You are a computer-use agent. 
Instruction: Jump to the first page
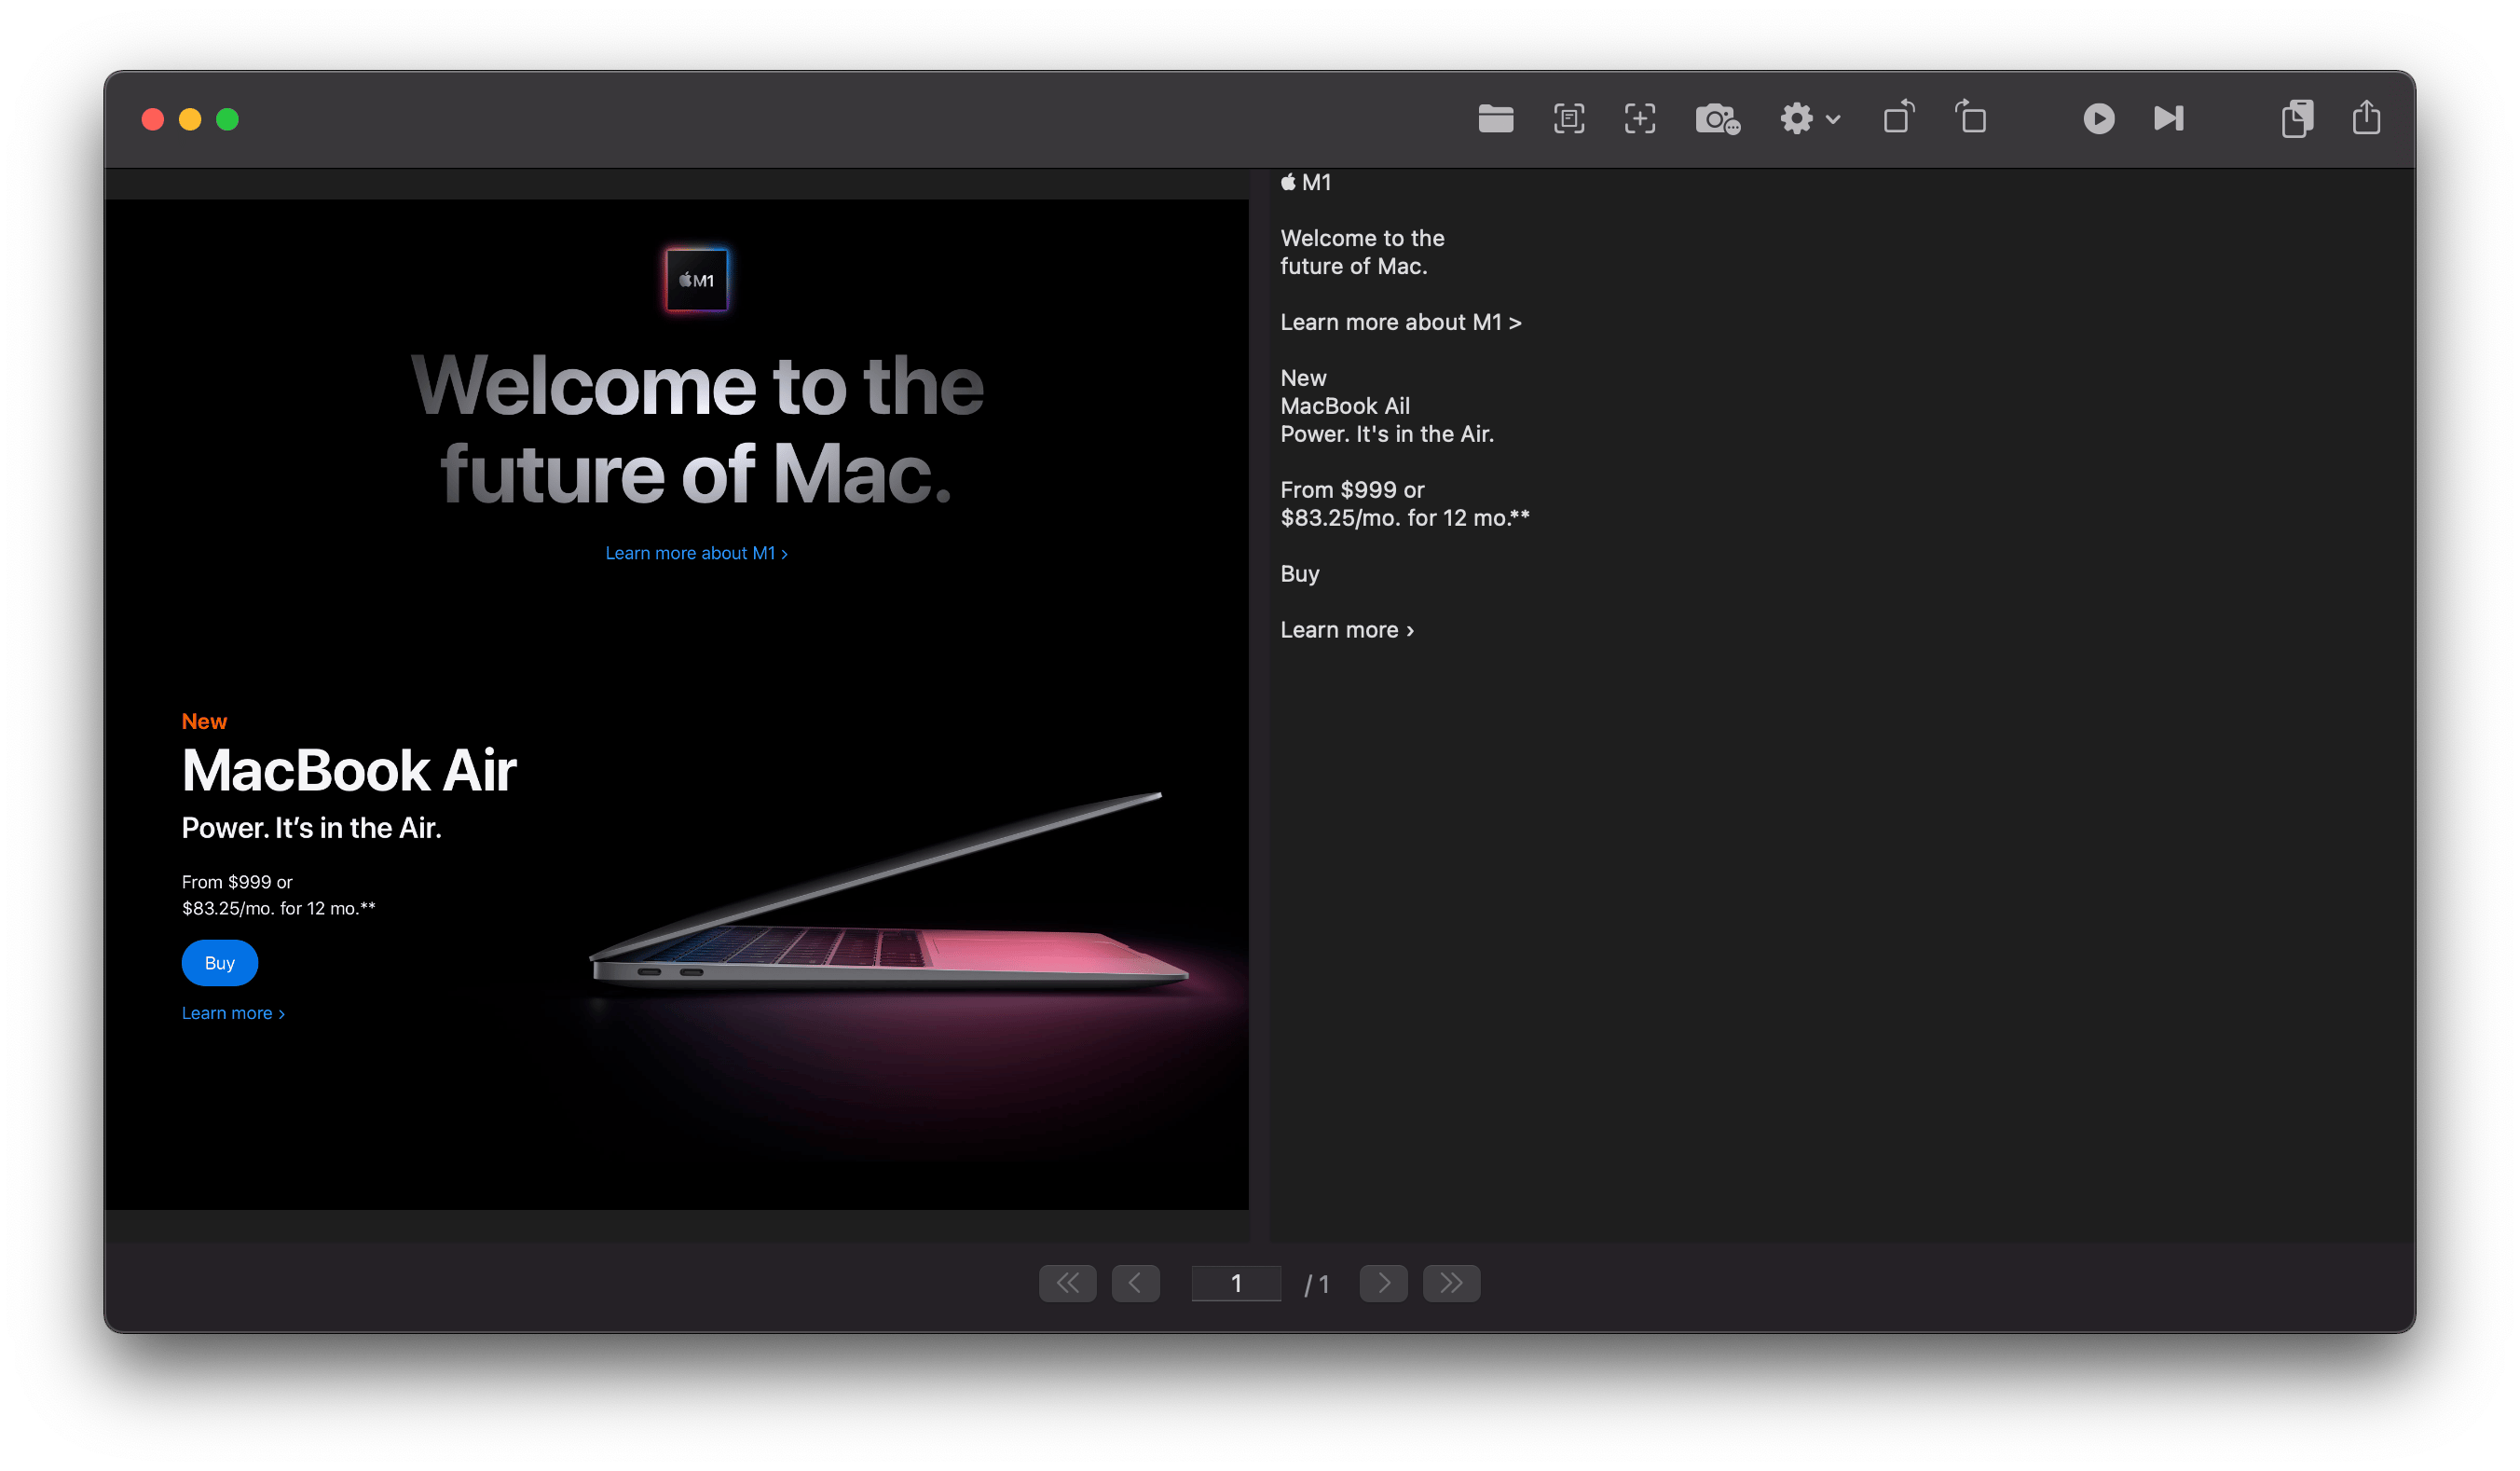[1068, 1283]
